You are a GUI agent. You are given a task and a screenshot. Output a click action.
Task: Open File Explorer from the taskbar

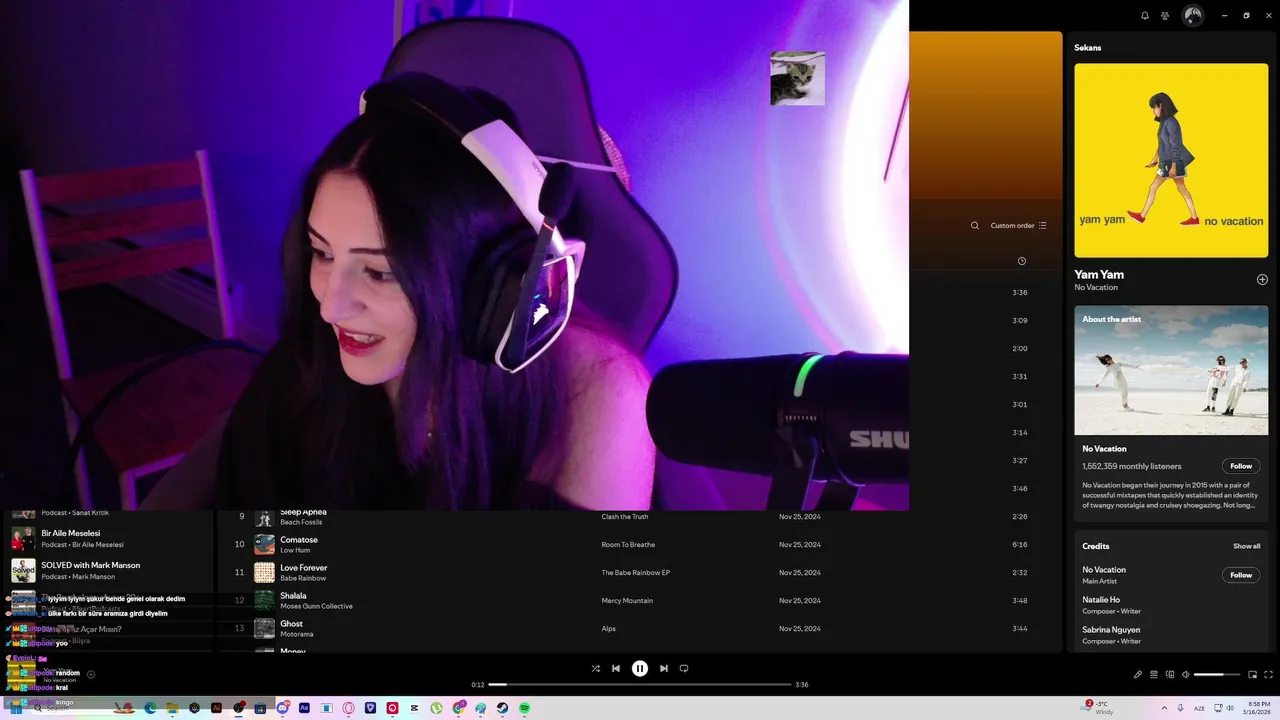(x=172, y=708)
